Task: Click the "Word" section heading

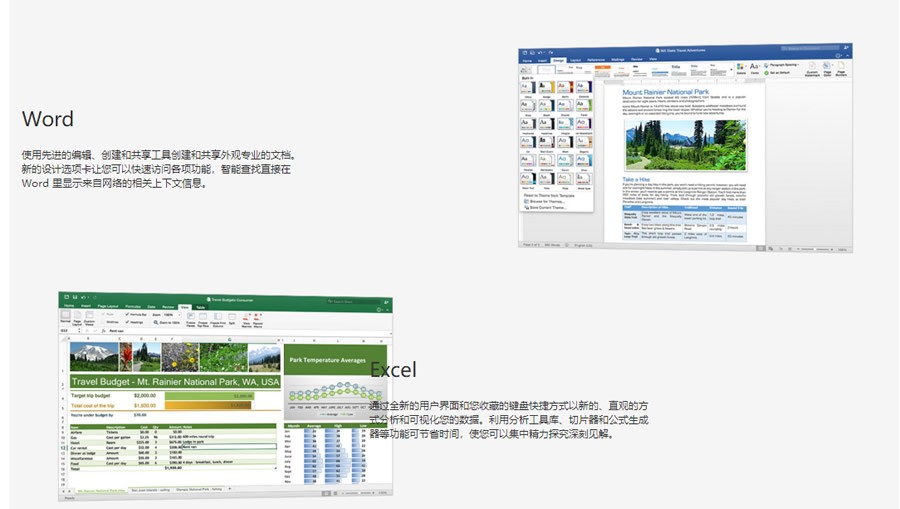Action: click(x=48, y=119)
